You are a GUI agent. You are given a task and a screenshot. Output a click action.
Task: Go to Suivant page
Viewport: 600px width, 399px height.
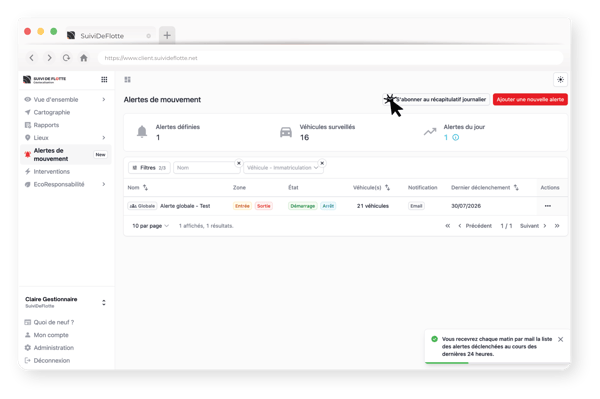coord(533,226)
